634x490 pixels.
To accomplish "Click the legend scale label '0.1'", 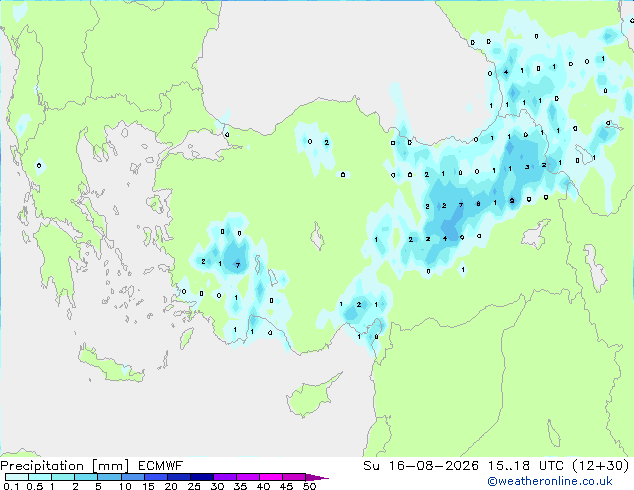I will tap(11, 486).
